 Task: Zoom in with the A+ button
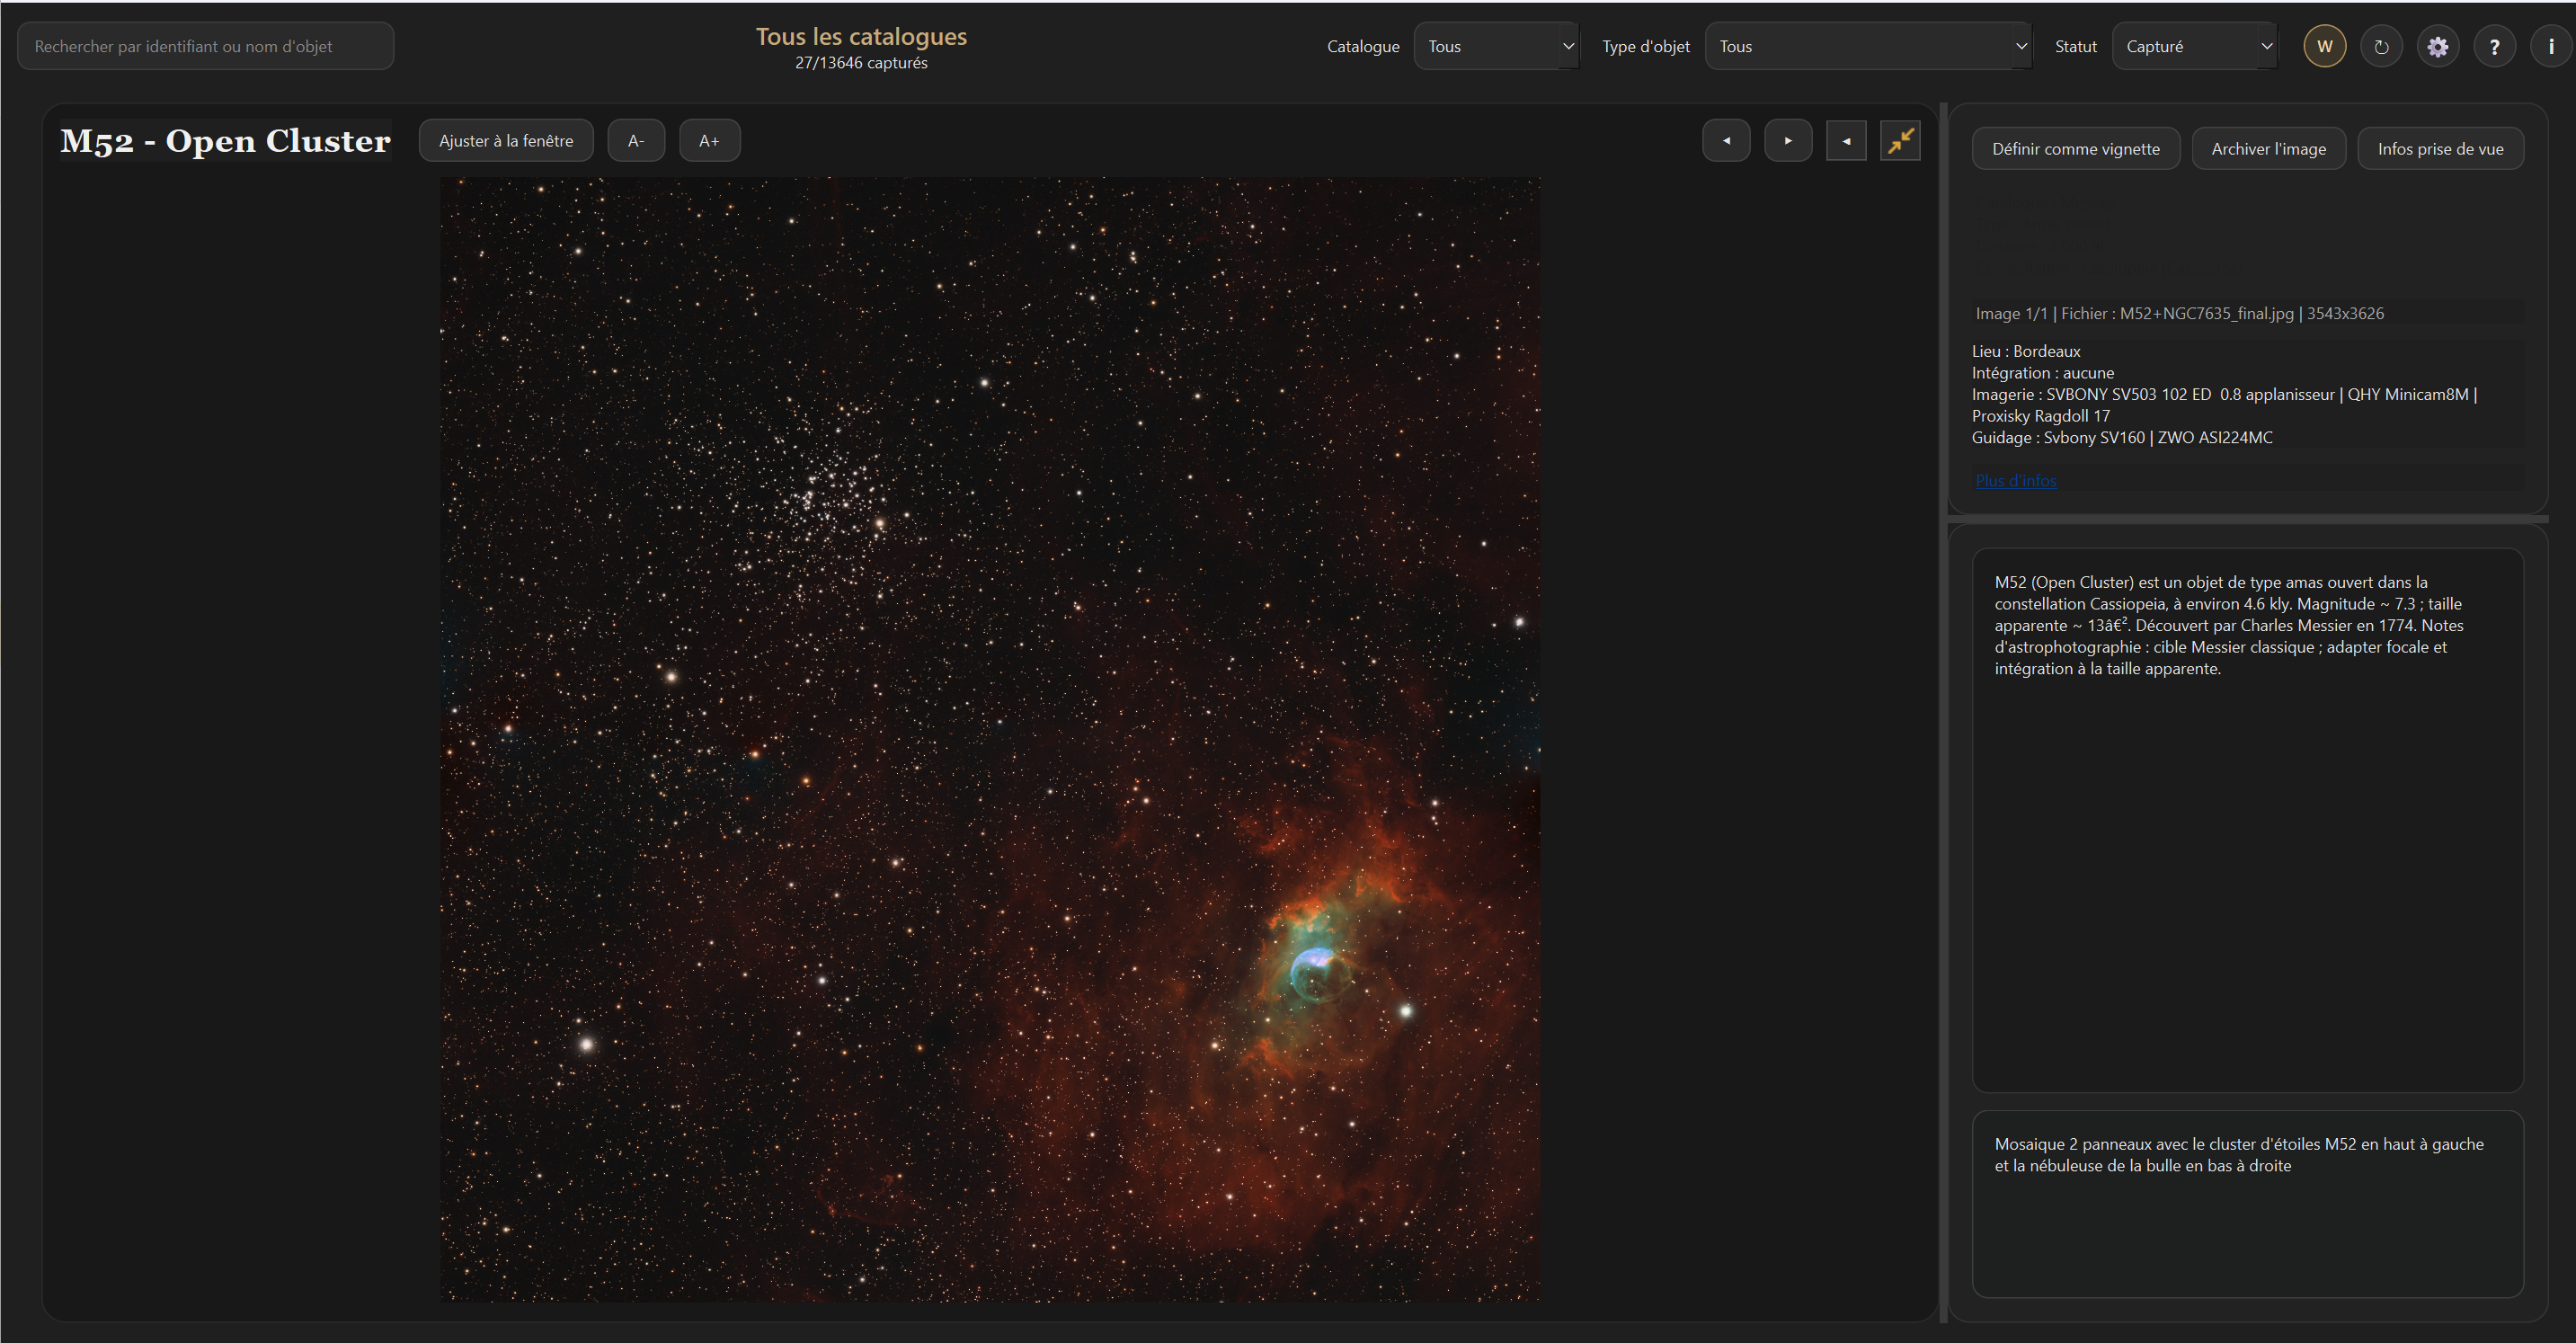(x=709, y=141)
